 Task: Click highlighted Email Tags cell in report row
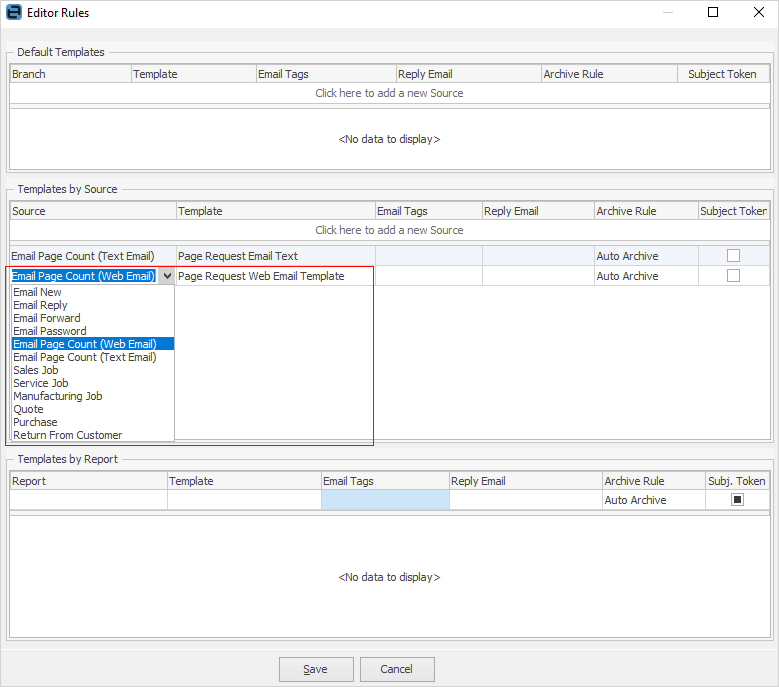click(385, 500)
